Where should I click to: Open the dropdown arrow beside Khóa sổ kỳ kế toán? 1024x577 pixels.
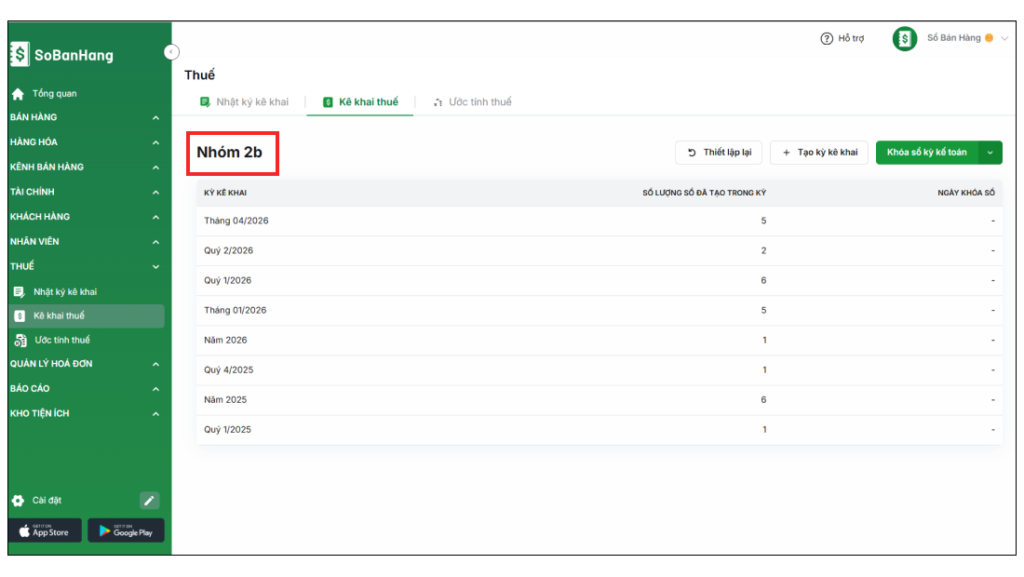click(x=990, y=153)
